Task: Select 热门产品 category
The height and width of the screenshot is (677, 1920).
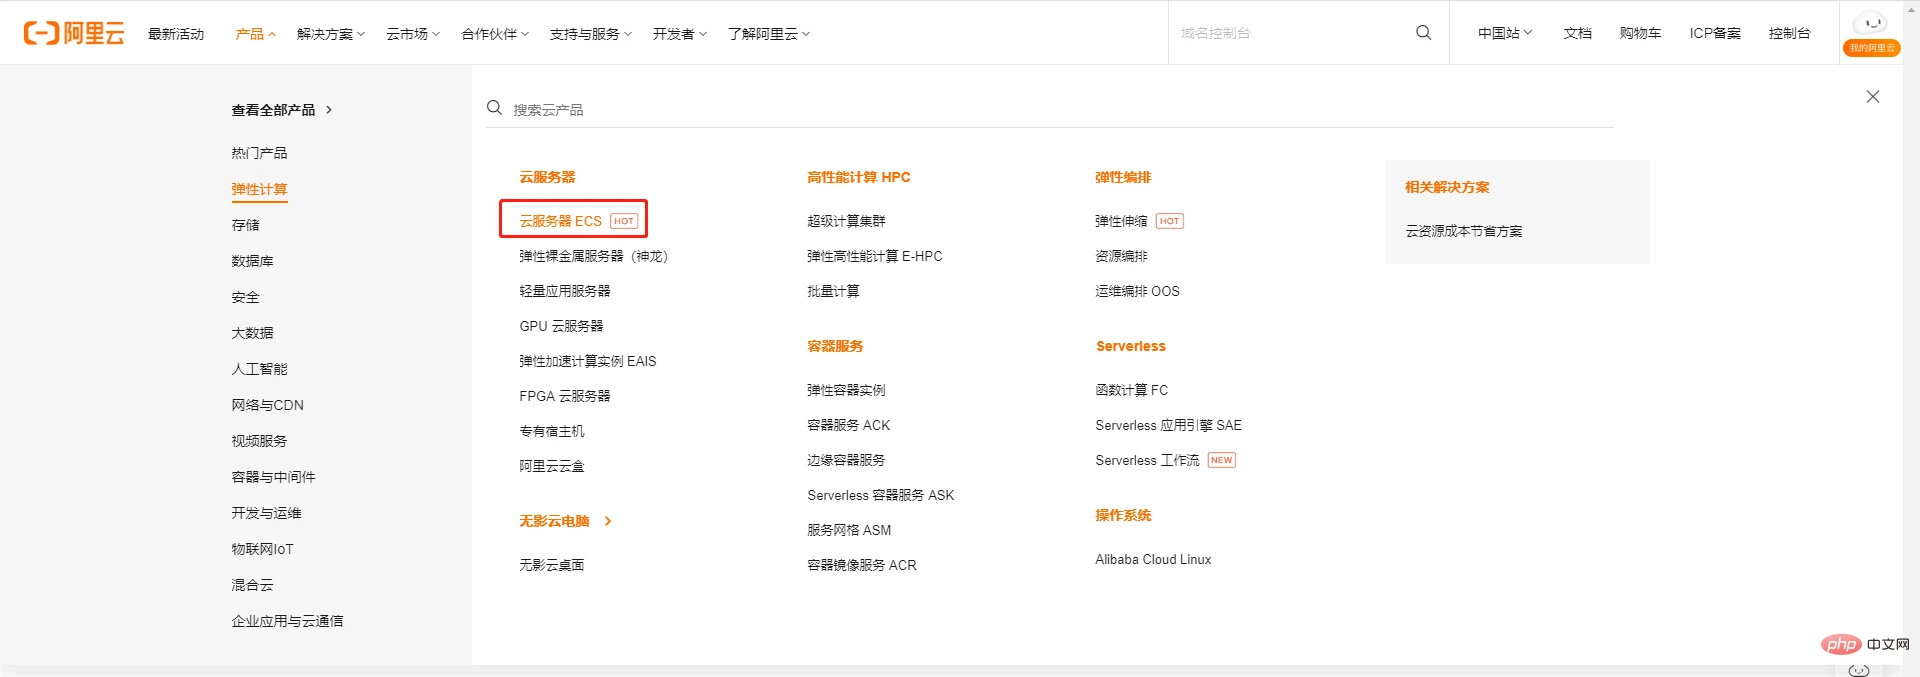Action: click(259, 153)
